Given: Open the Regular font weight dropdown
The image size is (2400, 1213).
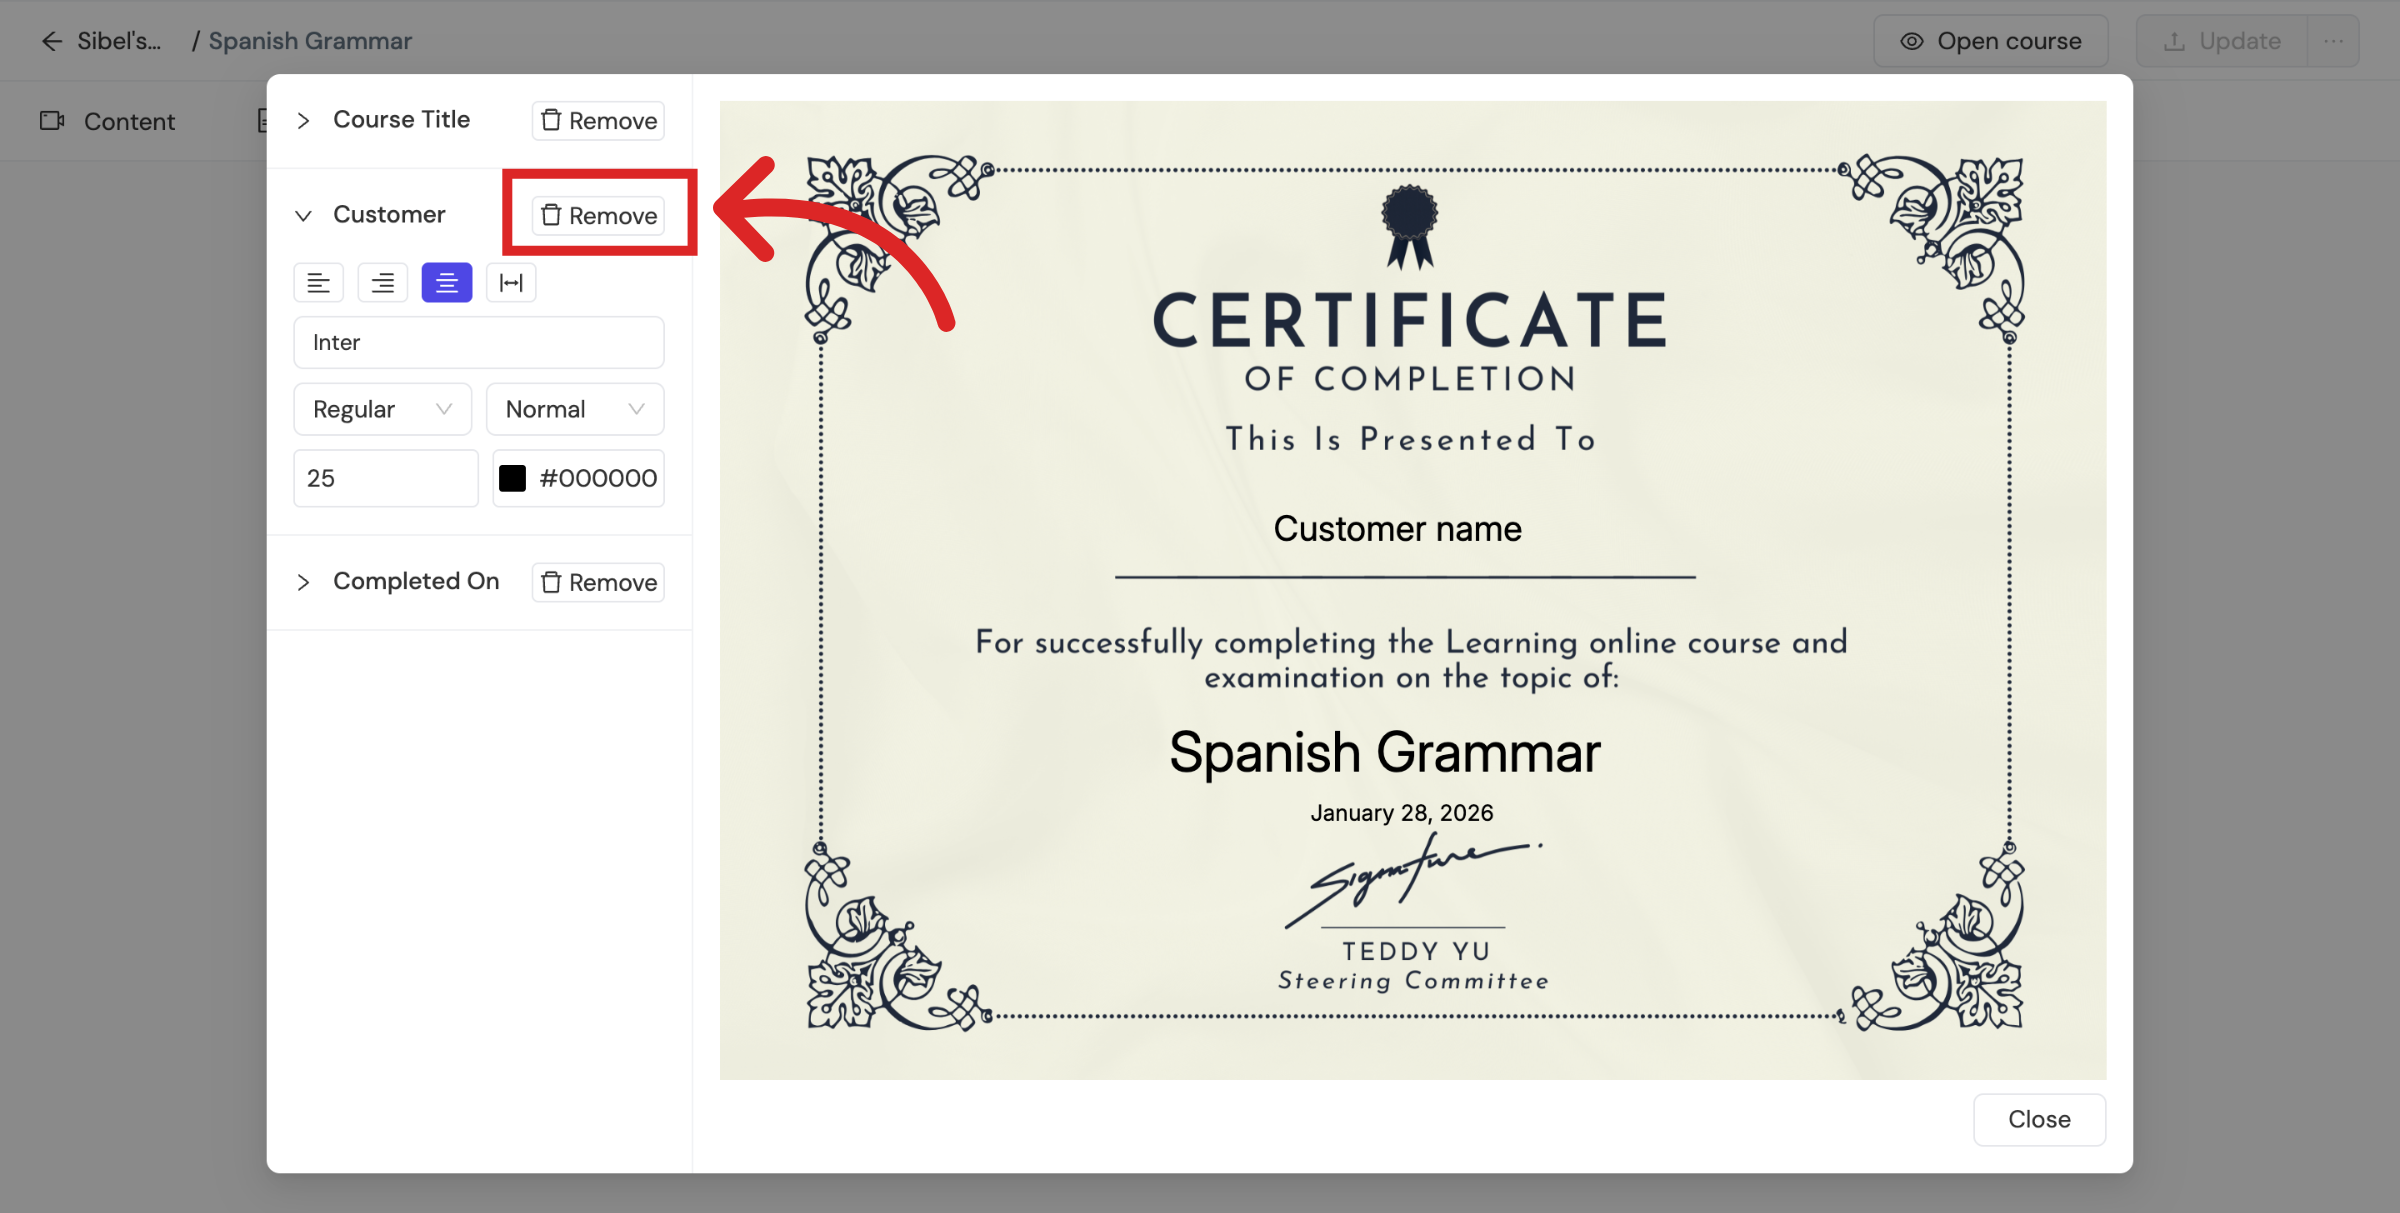Looking at the screenshot, I should point(382,410).
